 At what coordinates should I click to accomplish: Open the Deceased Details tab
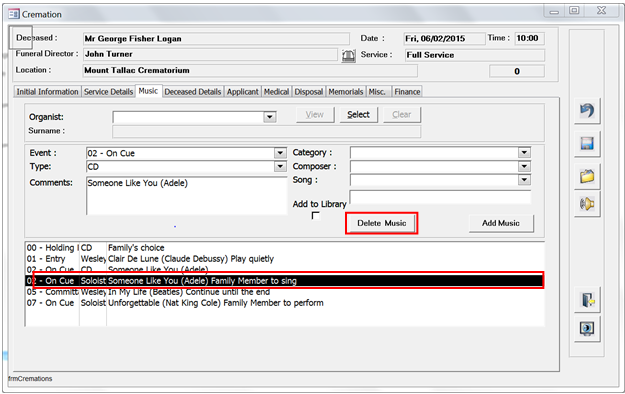[193, 92]
